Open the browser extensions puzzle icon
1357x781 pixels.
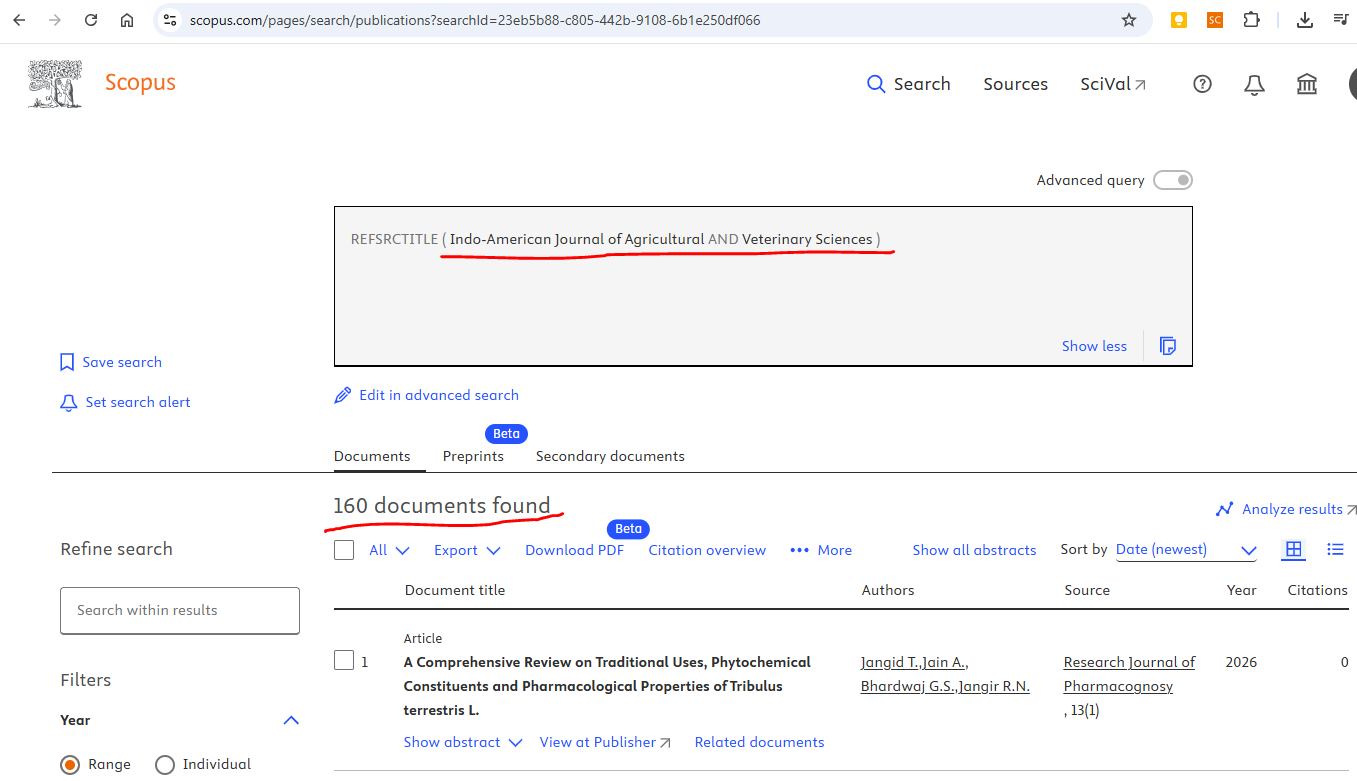point(1251,20)
